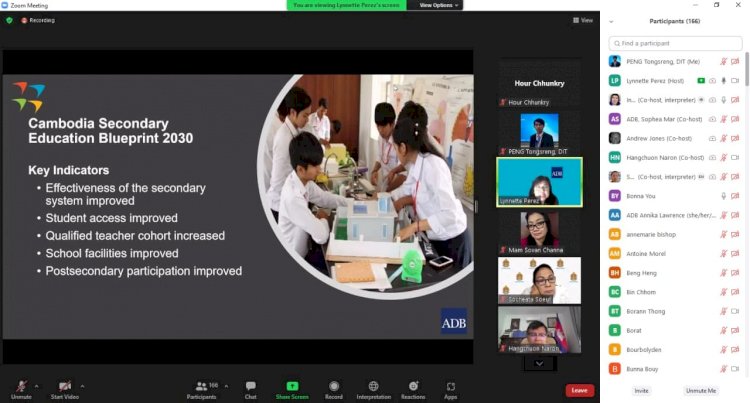
Task: Select Hangchuon Naron video thumbnail
Action: (539, 330)
